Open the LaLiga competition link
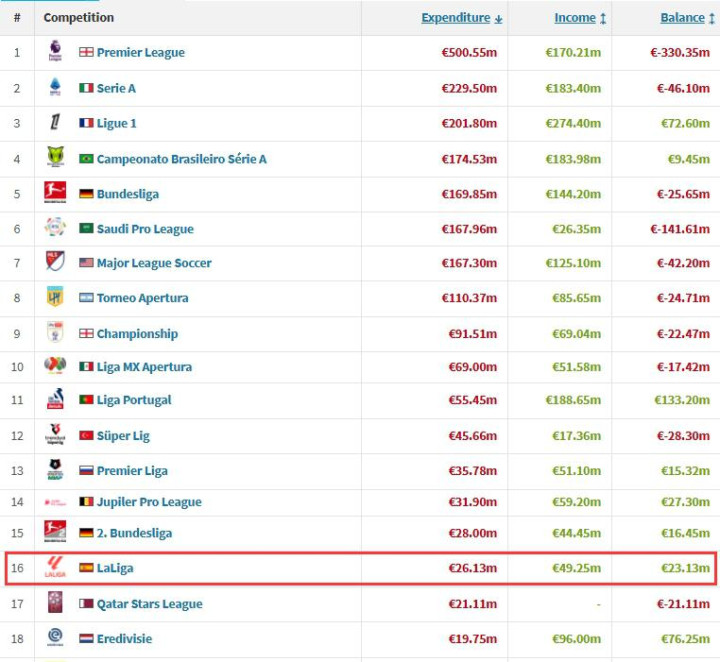Screen dimensions: 720x662 115,568
